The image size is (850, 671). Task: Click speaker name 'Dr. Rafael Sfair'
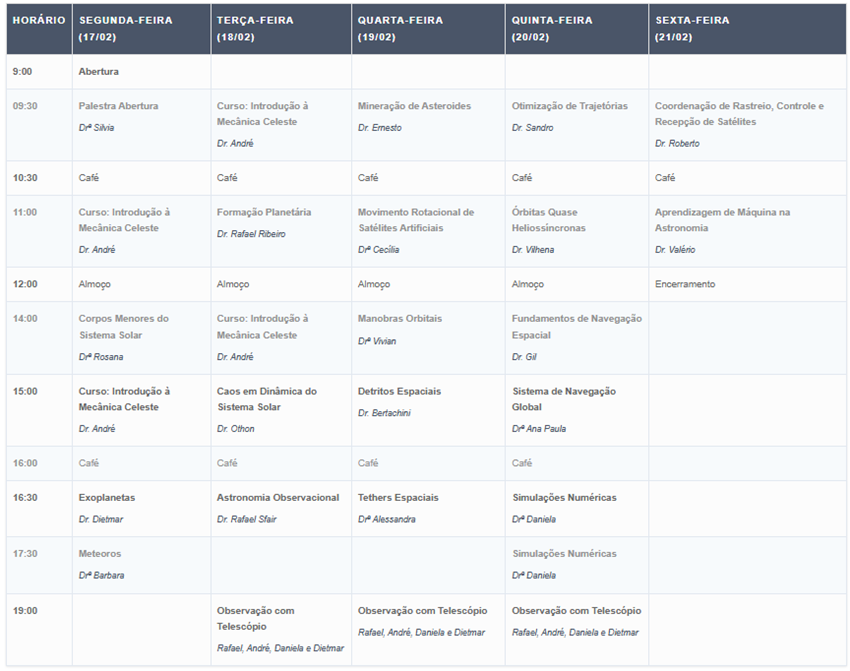click(247, 519)
